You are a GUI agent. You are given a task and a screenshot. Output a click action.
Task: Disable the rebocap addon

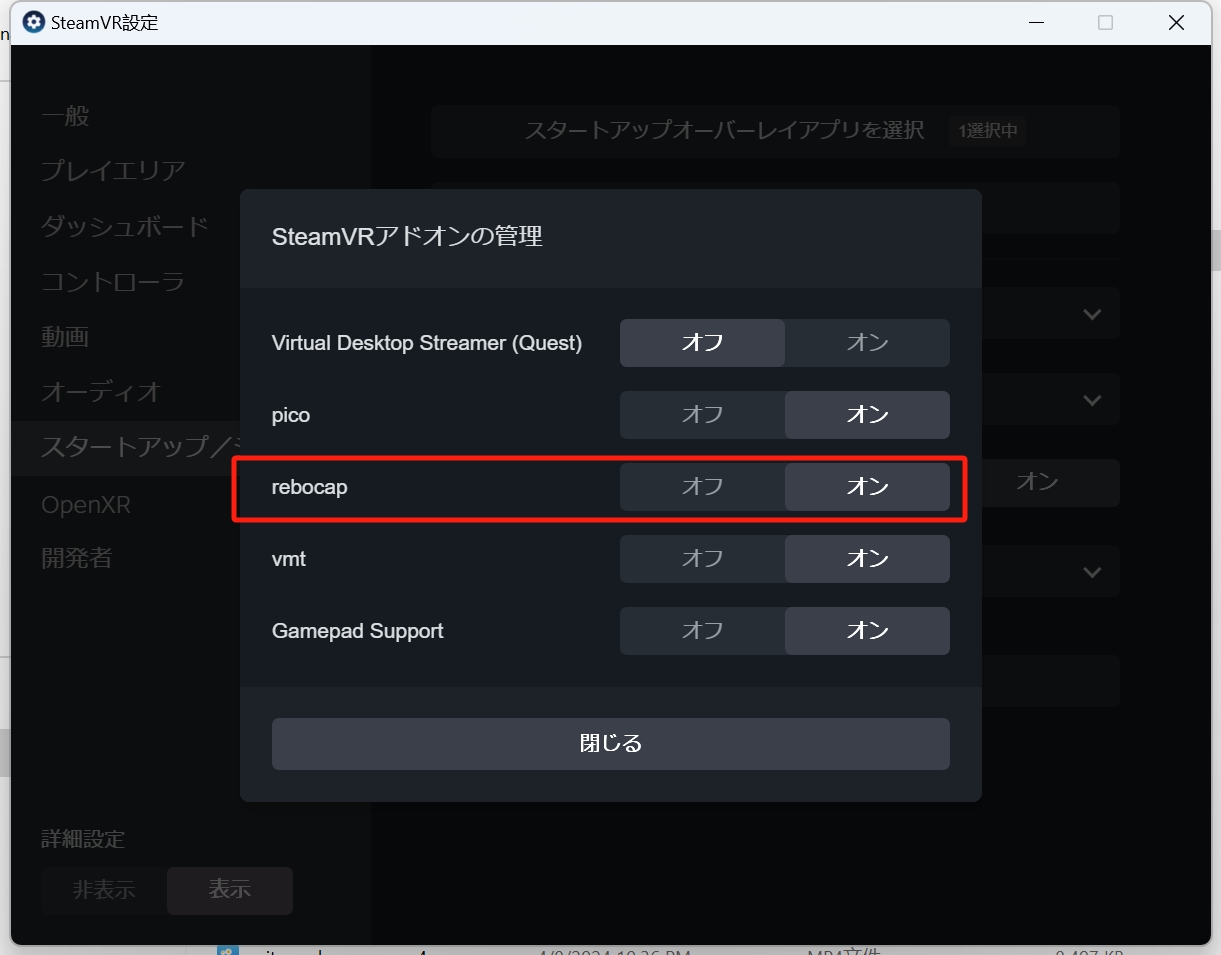click(702, 487)
